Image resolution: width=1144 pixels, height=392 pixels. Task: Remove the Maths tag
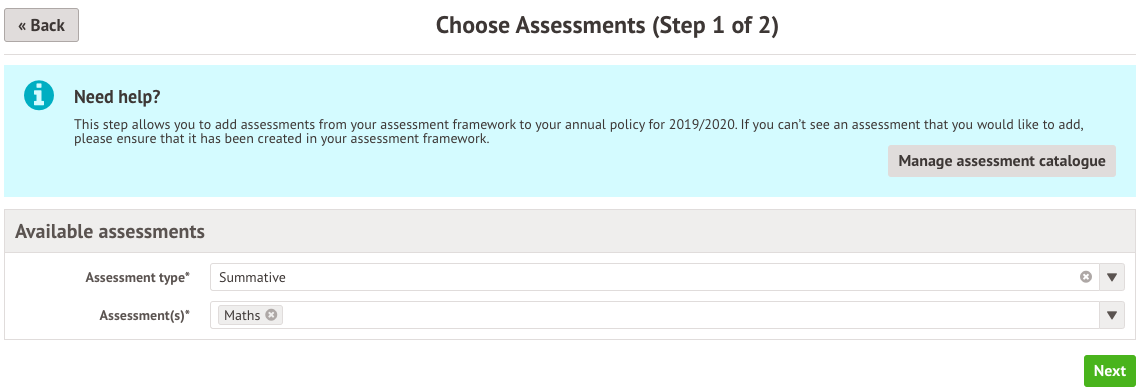[271, 315]
